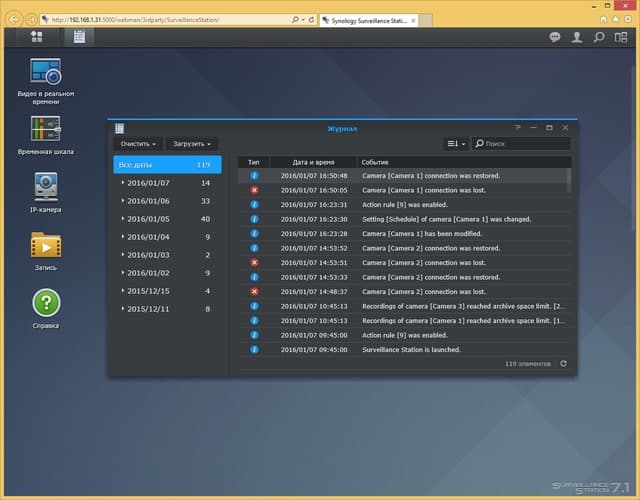Select the Все даты entry
The width and height of the screenshot is (640, 500).
[167, 164]
